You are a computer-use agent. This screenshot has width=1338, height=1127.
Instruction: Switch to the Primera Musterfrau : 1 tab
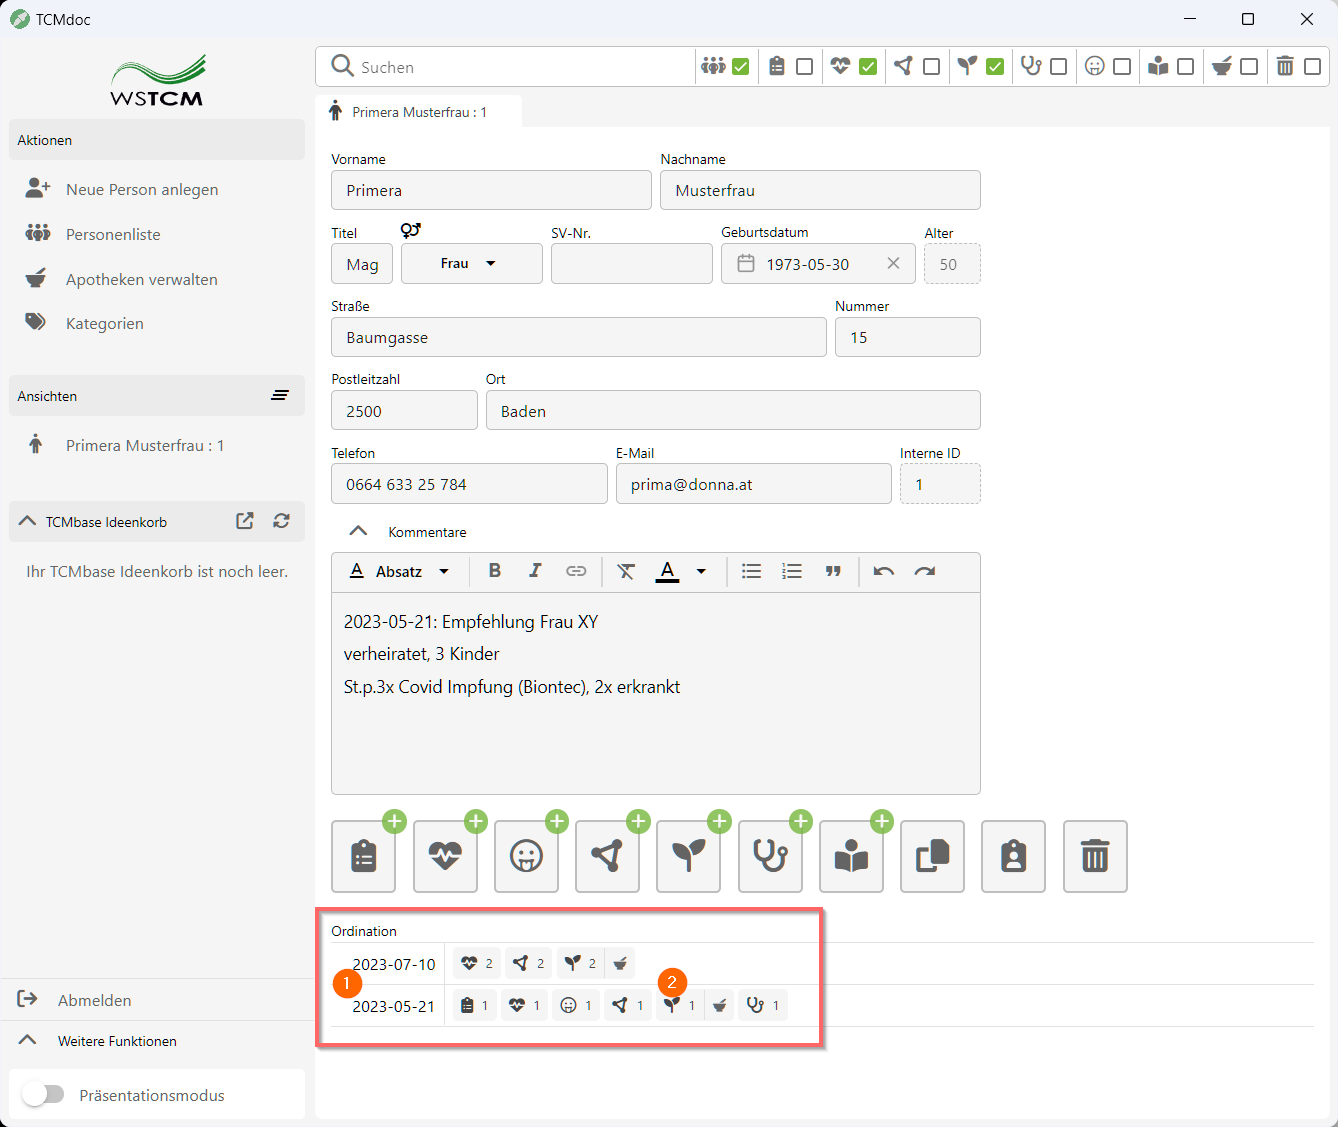point(418,112)
